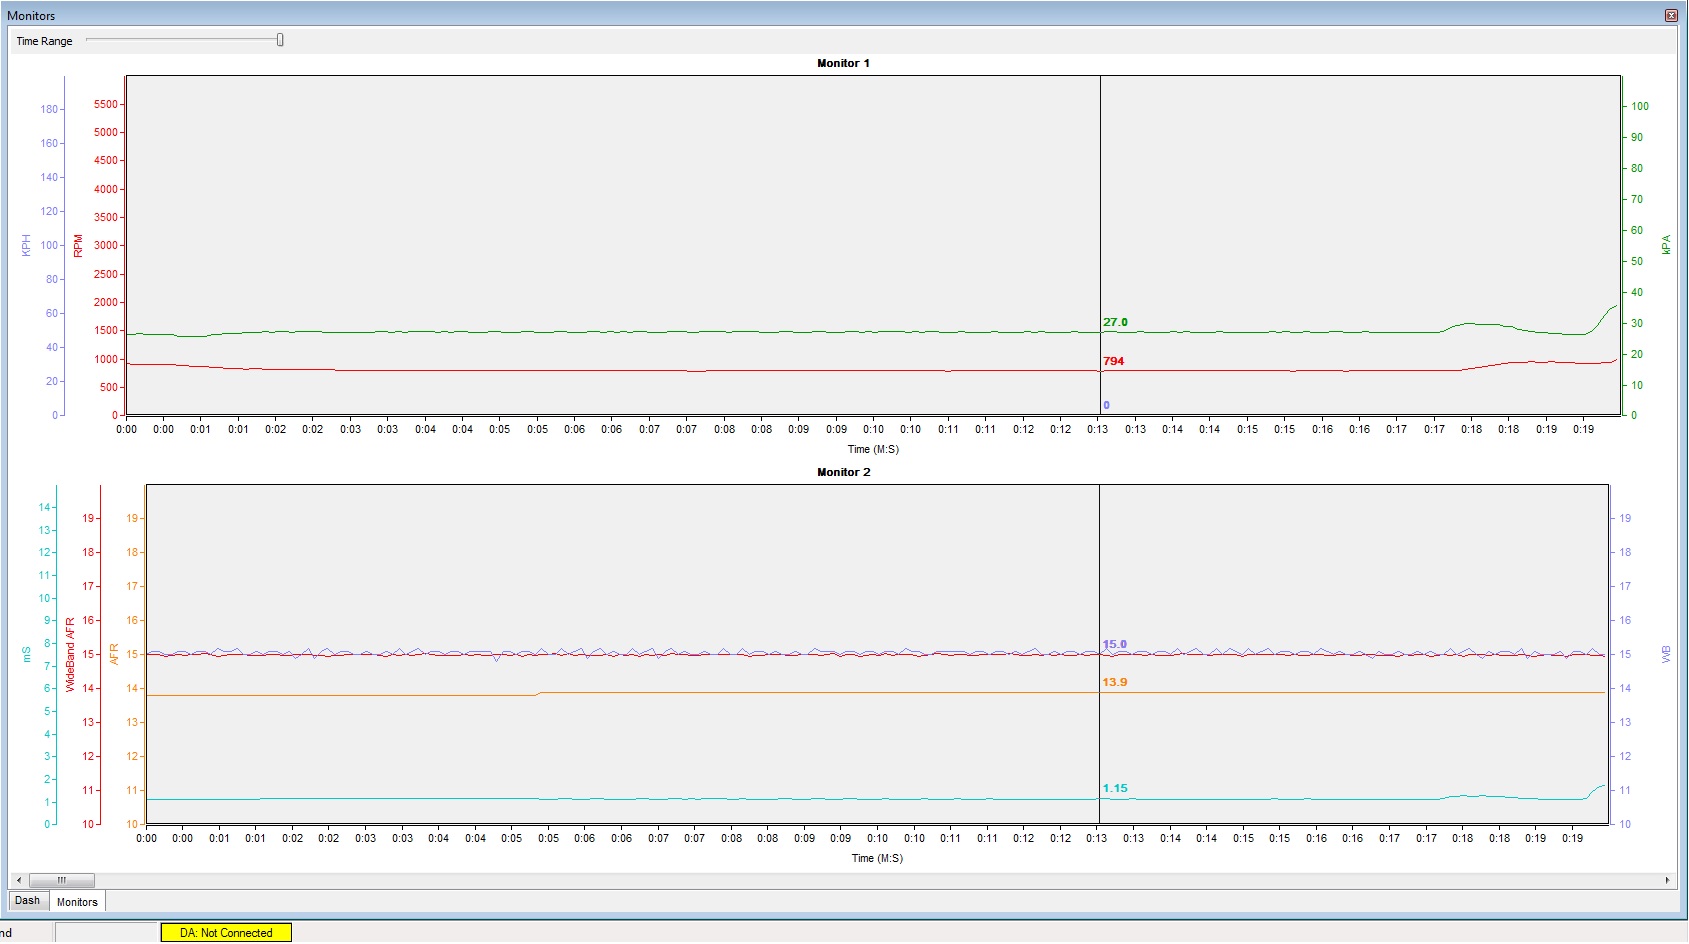Select the Monitors tab
The width and height of the screenshot is (1689, 944).
click(x=77, y=902)
